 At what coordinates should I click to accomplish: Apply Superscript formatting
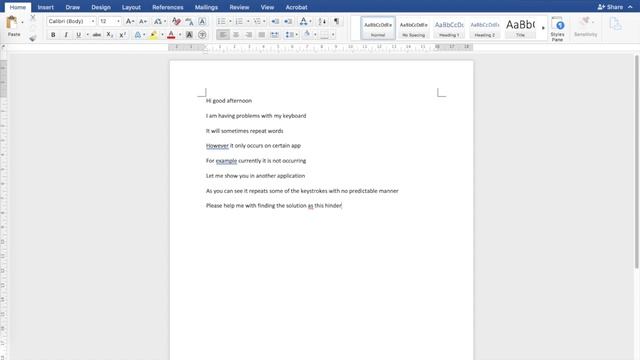point(122,35)
